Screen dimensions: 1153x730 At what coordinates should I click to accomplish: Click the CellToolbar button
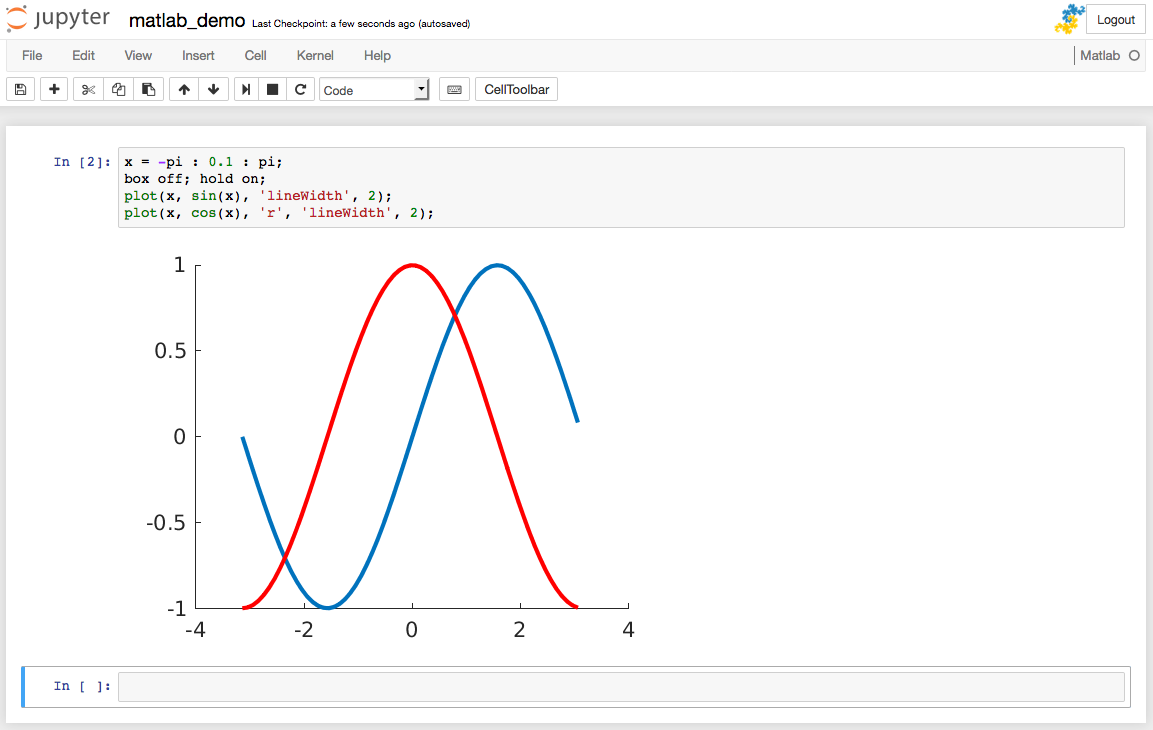516,90
